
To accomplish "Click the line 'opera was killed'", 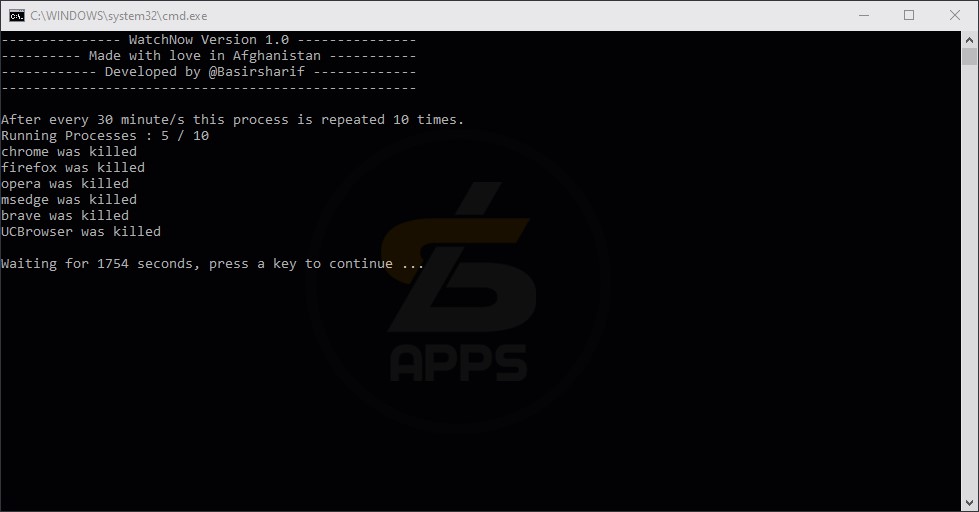I will (x=65, y=184).
